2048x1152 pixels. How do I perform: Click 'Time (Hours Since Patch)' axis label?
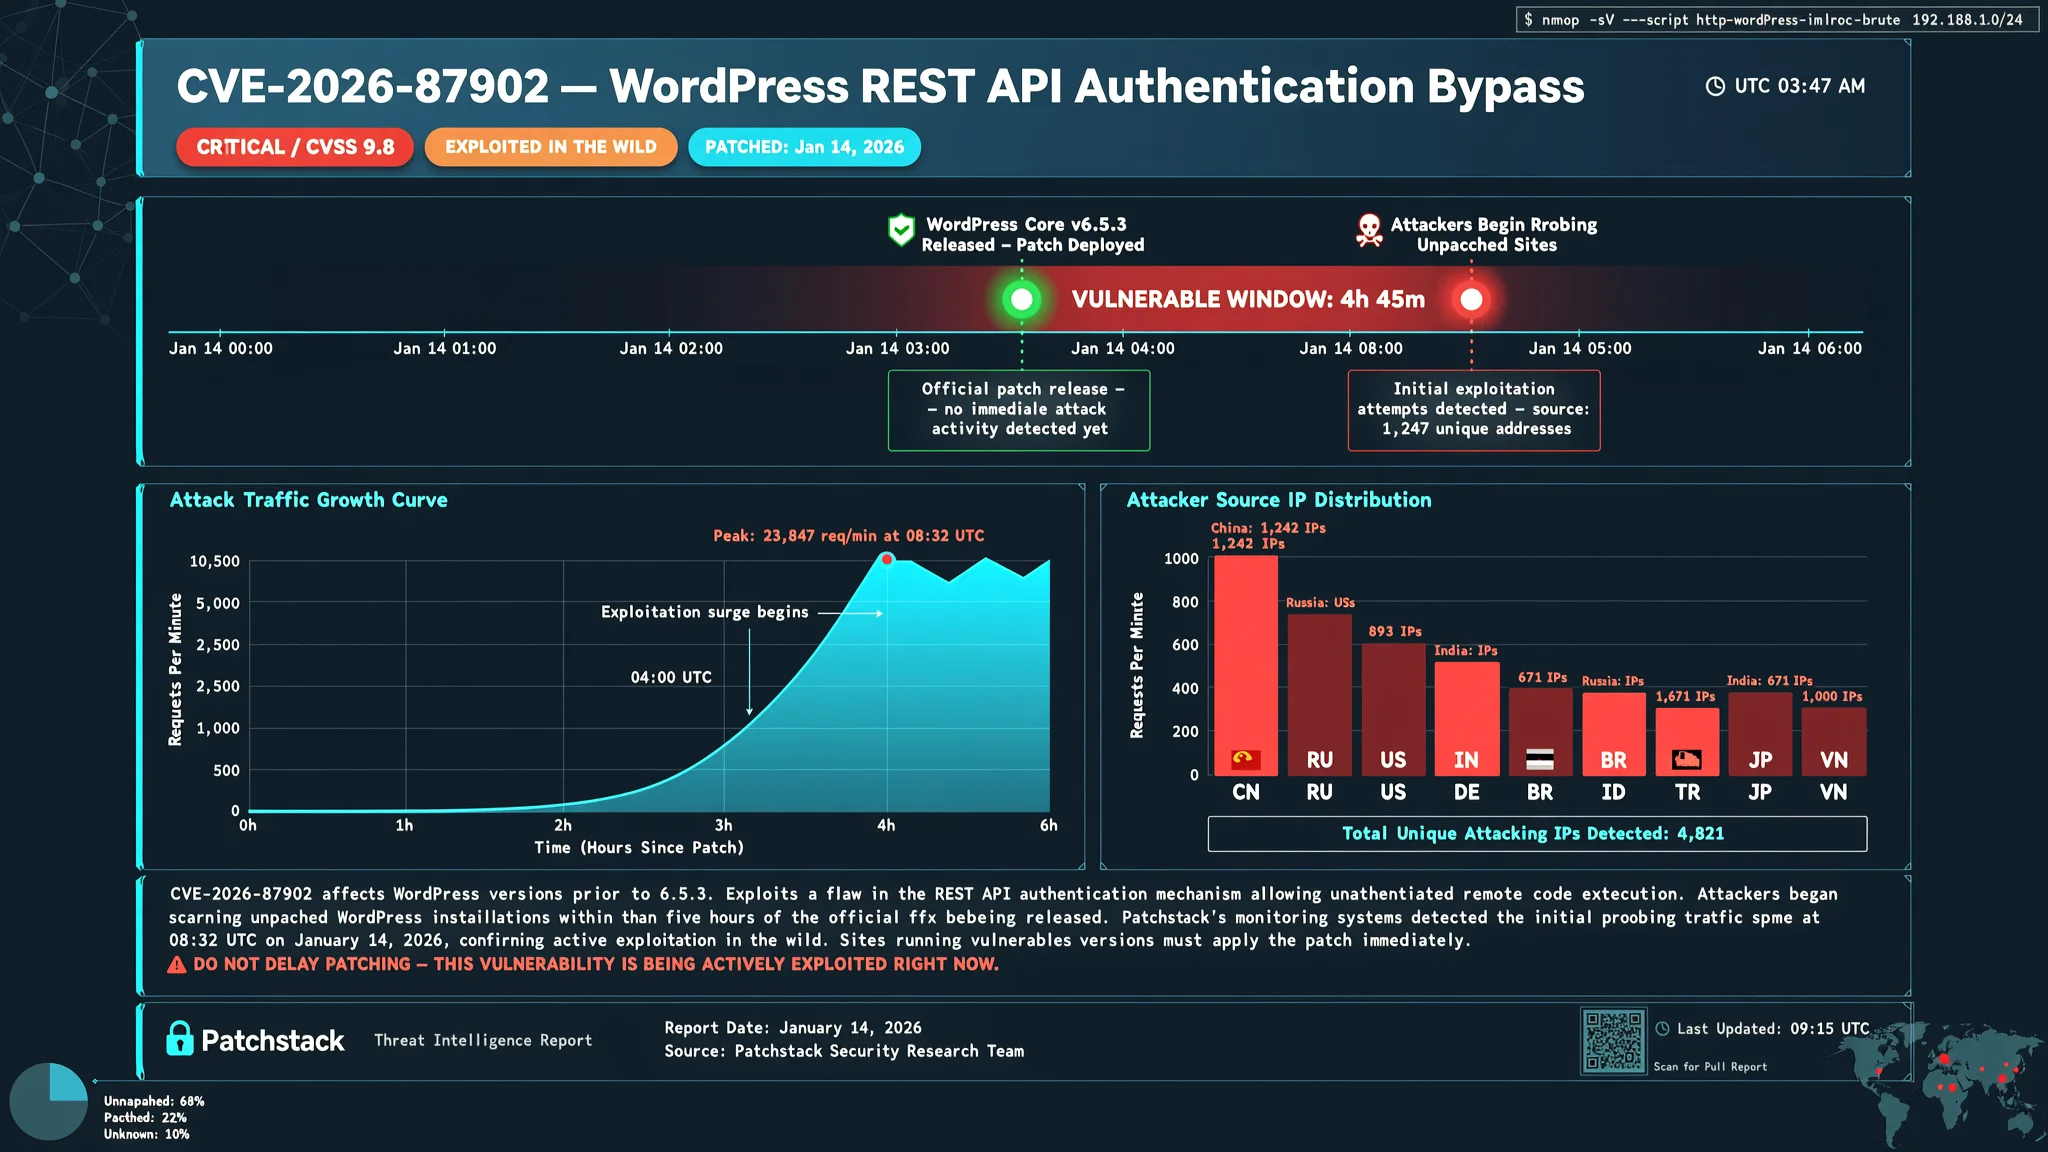639,848
